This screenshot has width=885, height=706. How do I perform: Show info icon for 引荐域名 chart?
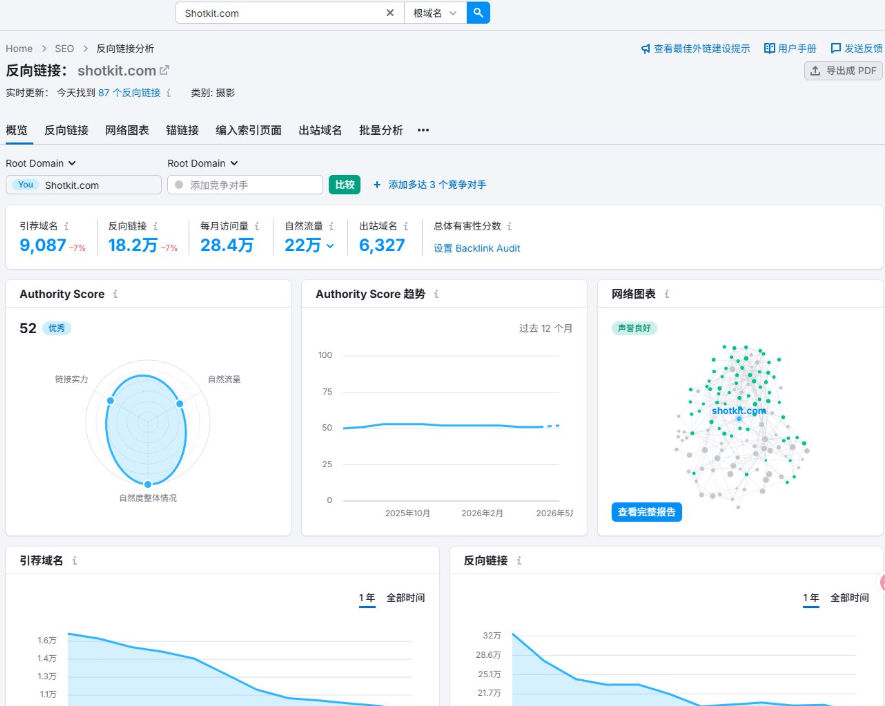(75, 561)
